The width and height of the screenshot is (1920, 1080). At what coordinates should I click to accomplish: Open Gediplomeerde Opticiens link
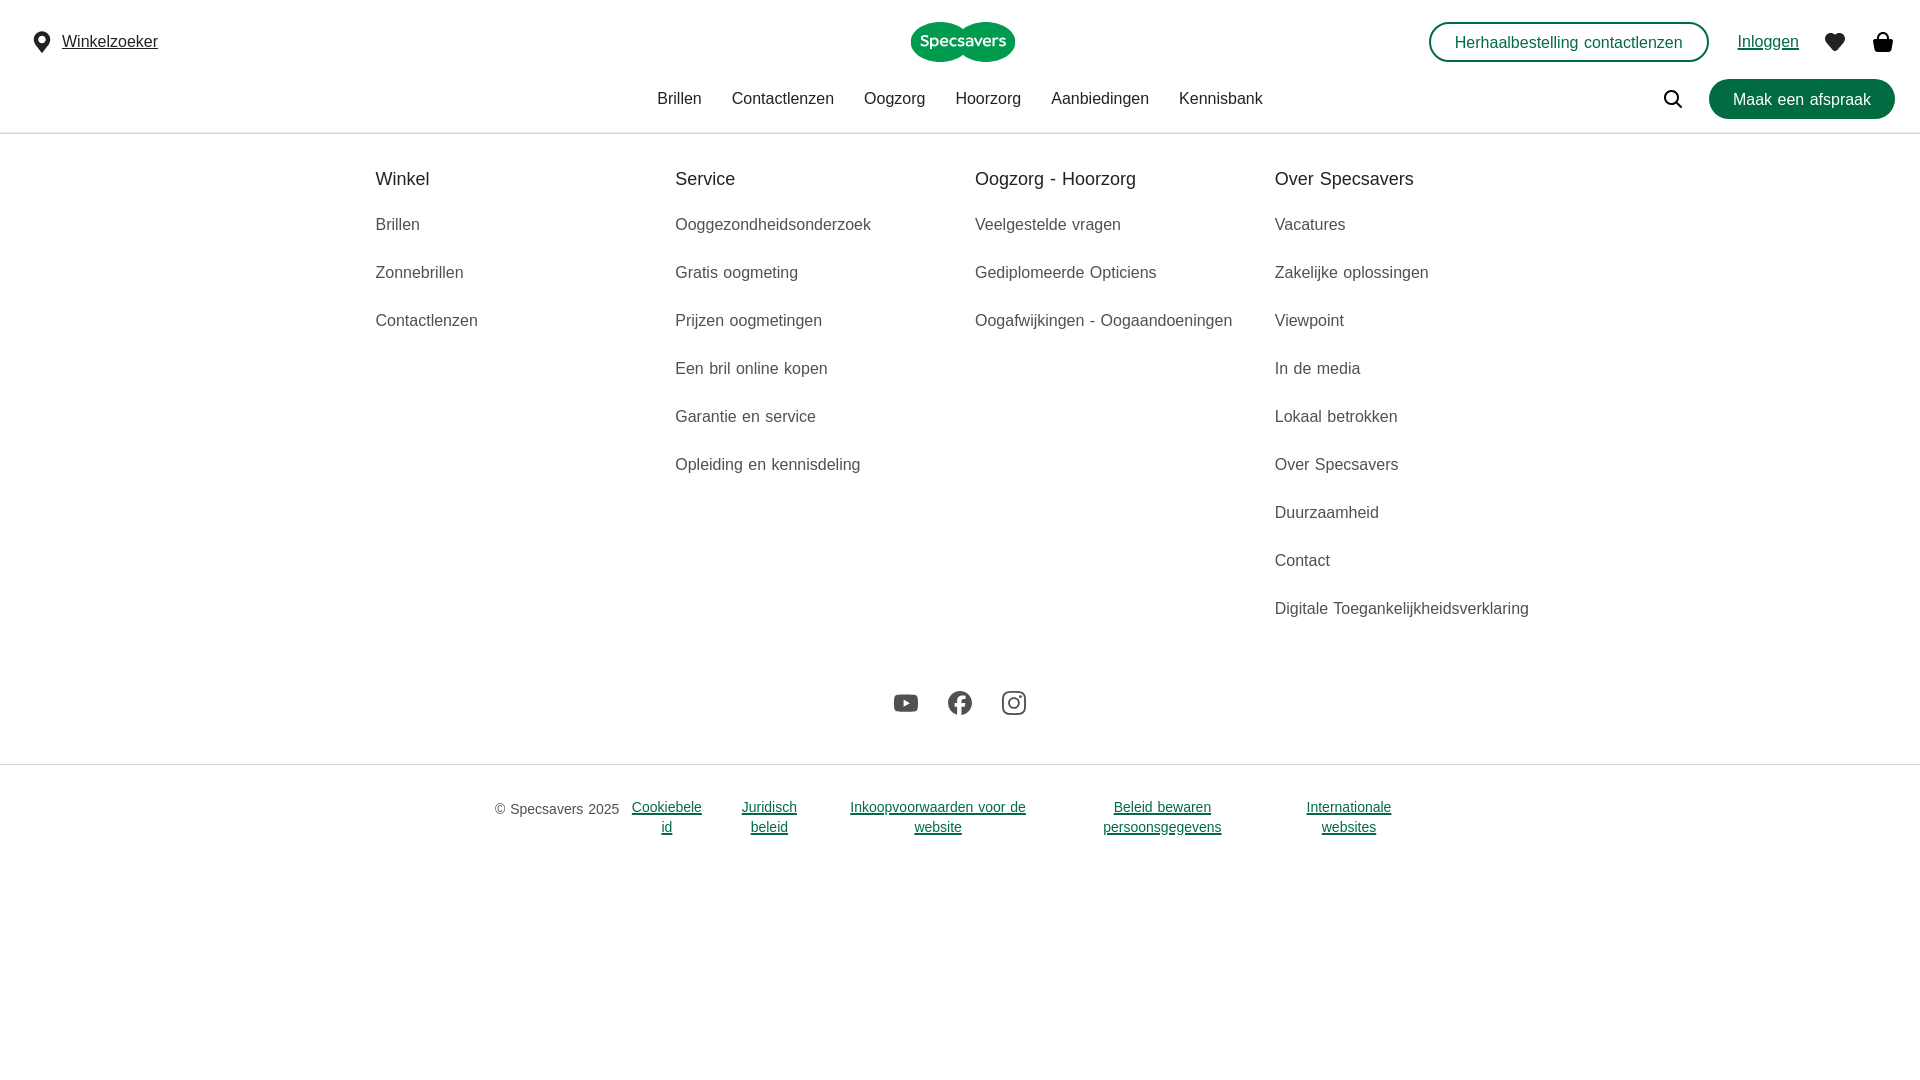click(1066, 273)
